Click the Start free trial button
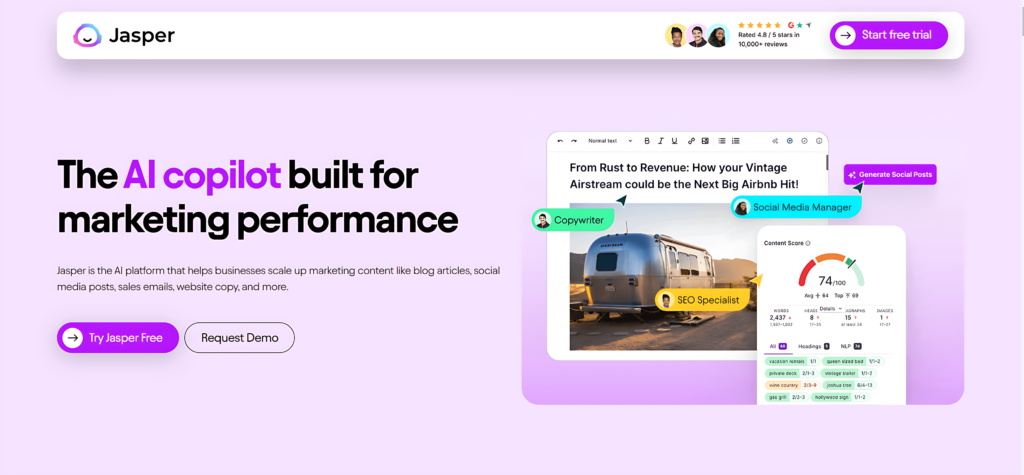Screen dimensions: 1024x475 point(888,35)
